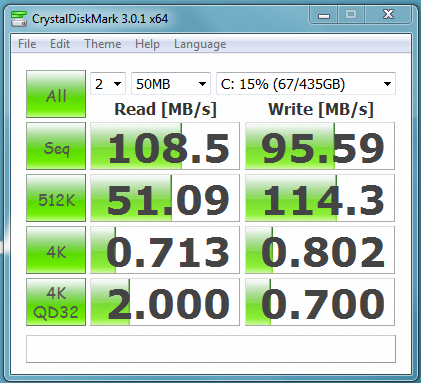Click the 4K QD32 read result 2.000
Viewport: 421px width, 383px height.
[165, 302]
